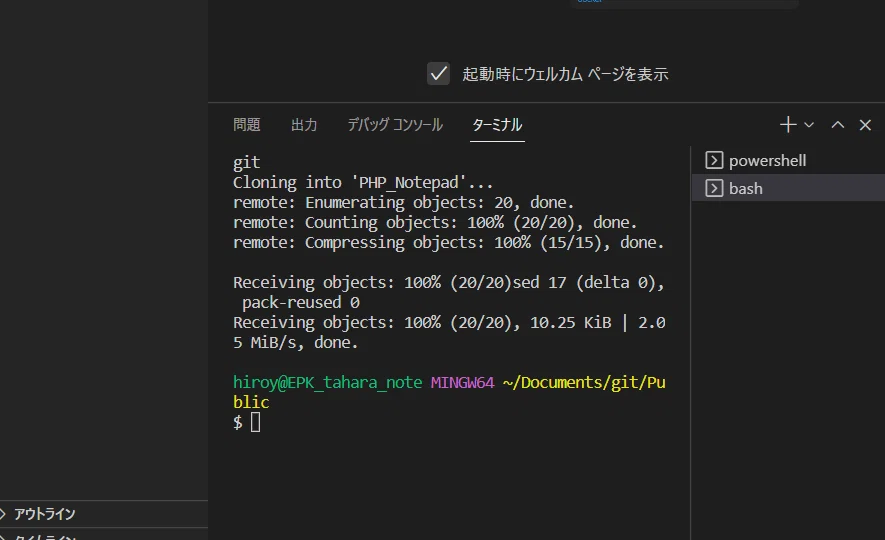Click the "Cloning into 'PHP_Notepad'..." line
Screen dimensions: 885x540
(x=363, y=182)
